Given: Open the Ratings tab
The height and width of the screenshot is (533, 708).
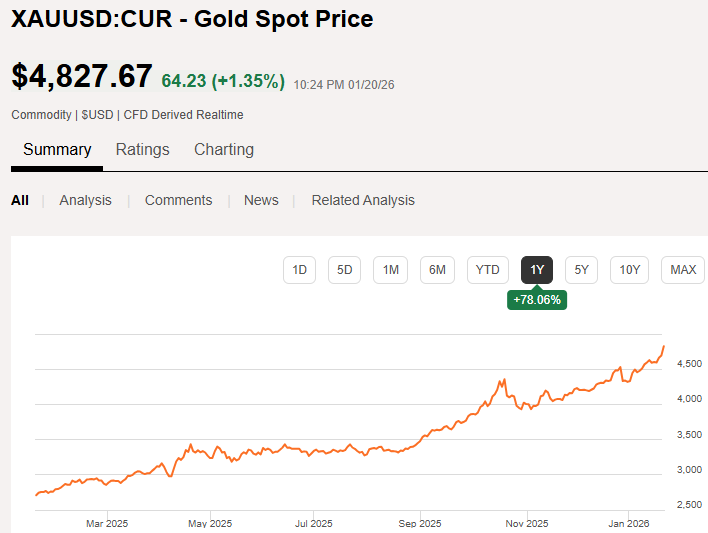Looking at the screenshot, I should pos(143,150).
